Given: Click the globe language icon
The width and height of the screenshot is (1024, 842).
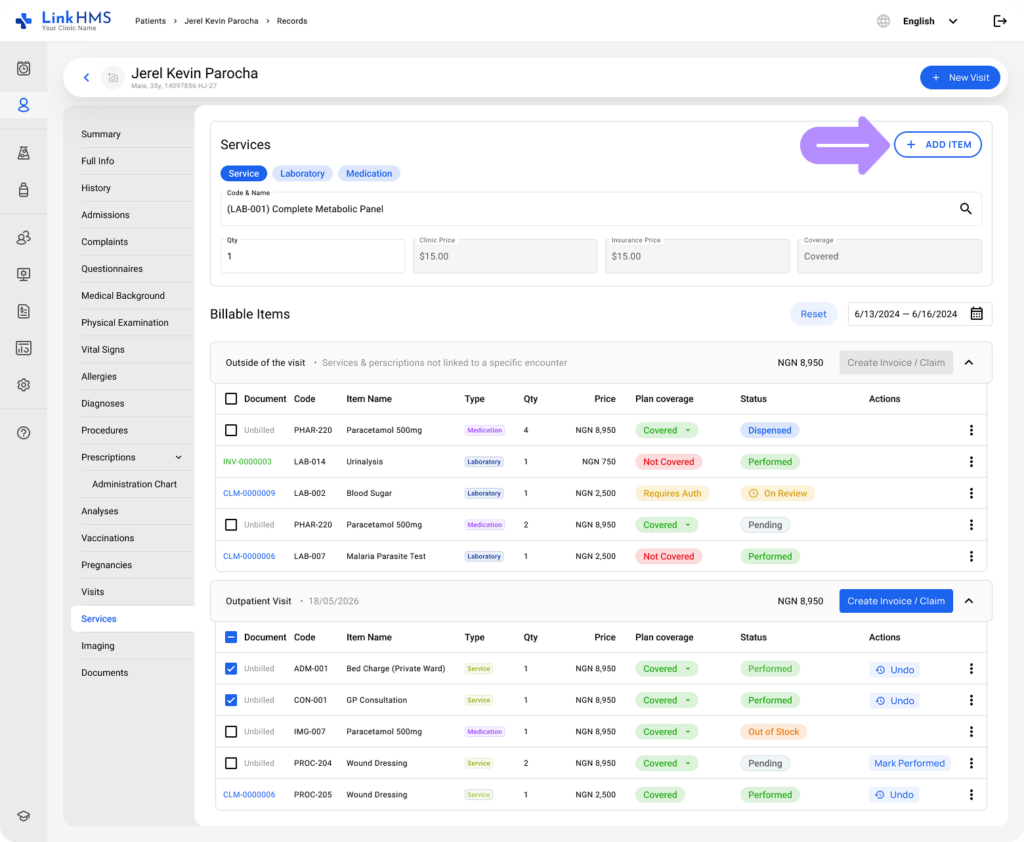Looking at the screenshot, I should [x=883, y=21].
